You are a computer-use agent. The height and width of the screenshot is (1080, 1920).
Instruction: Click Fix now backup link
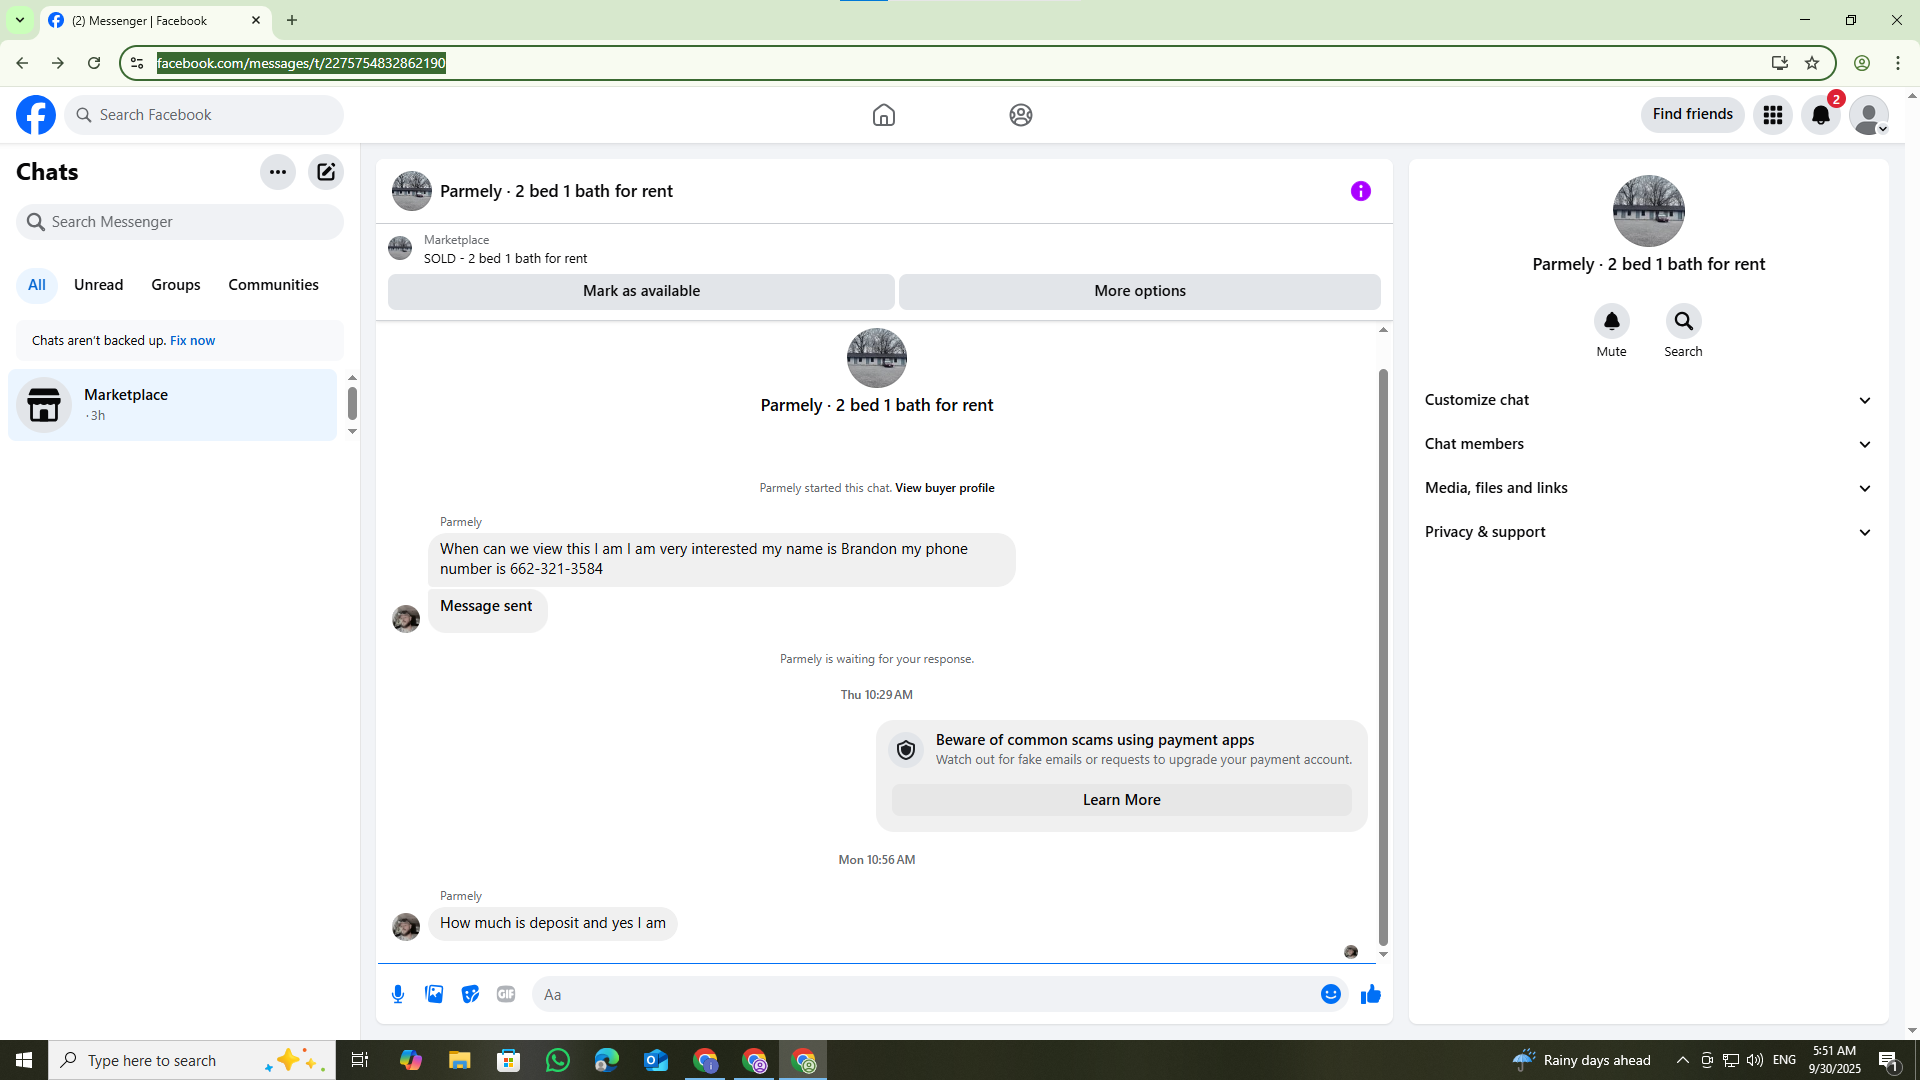coord(193,341)
